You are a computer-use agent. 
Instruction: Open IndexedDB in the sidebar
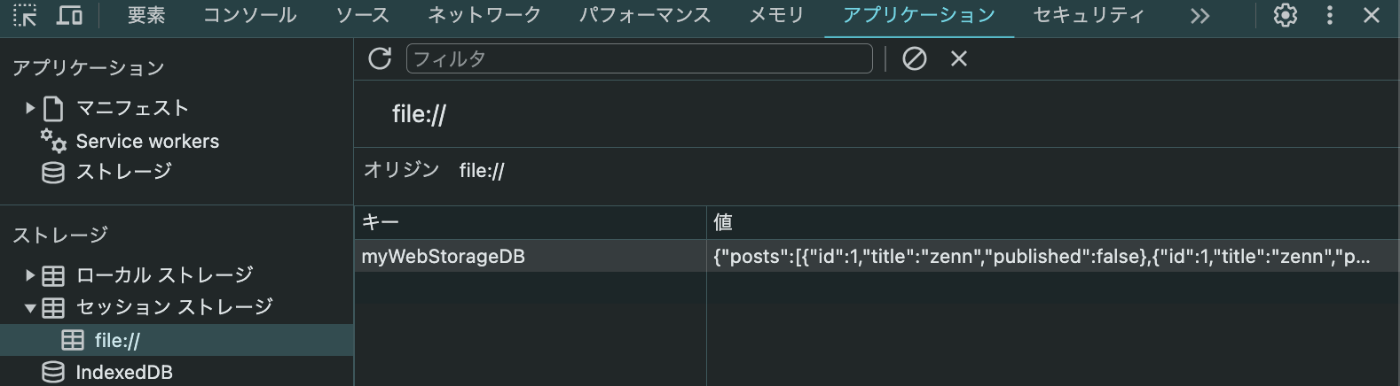coord(124,373)
